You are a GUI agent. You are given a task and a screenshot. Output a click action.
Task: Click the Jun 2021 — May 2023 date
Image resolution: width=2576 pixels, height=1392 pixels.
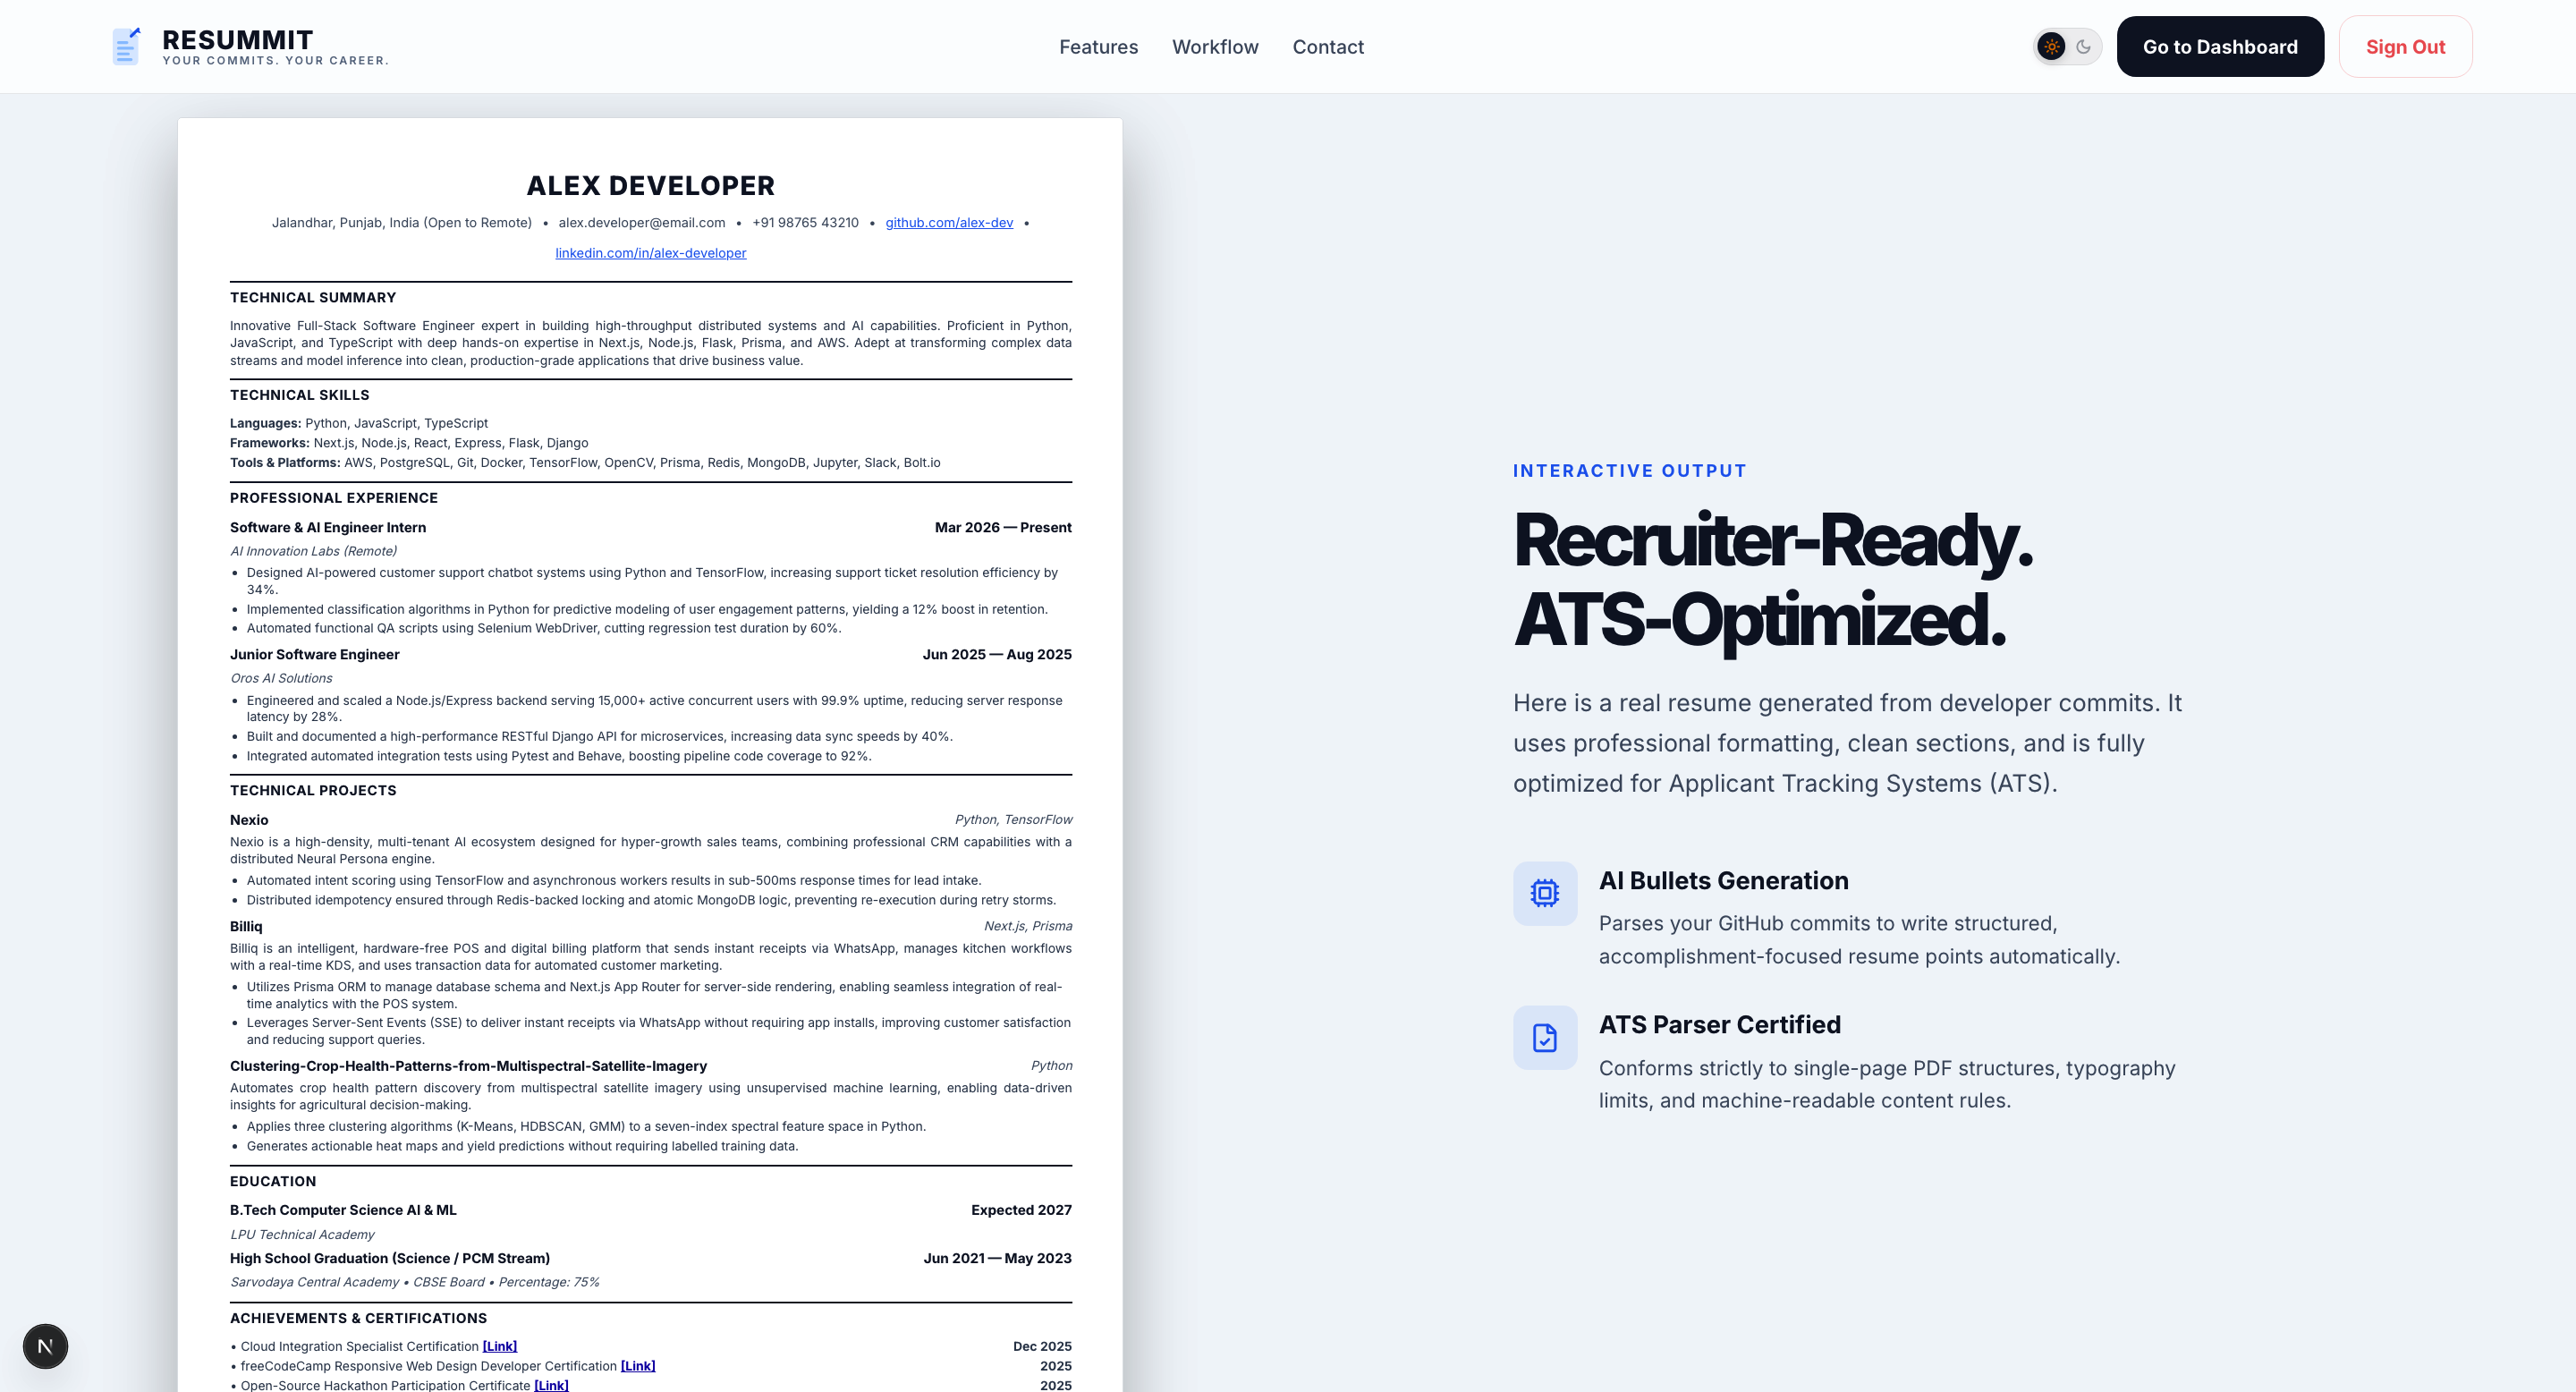coord(997,1258)
